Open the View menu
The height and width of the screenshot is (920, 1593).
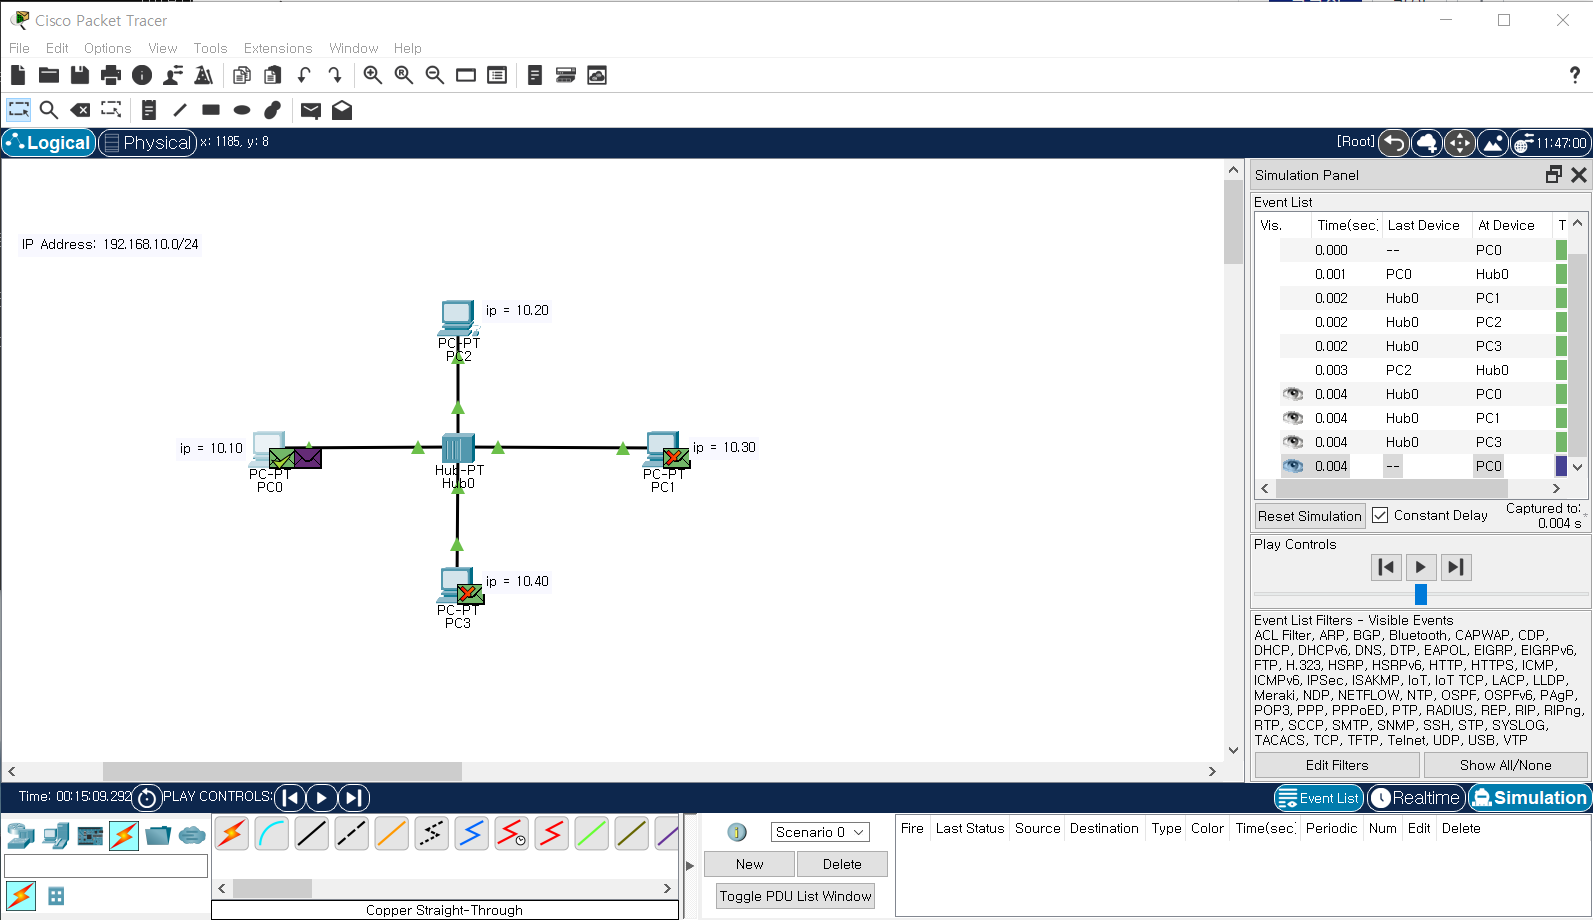[162, 48]
